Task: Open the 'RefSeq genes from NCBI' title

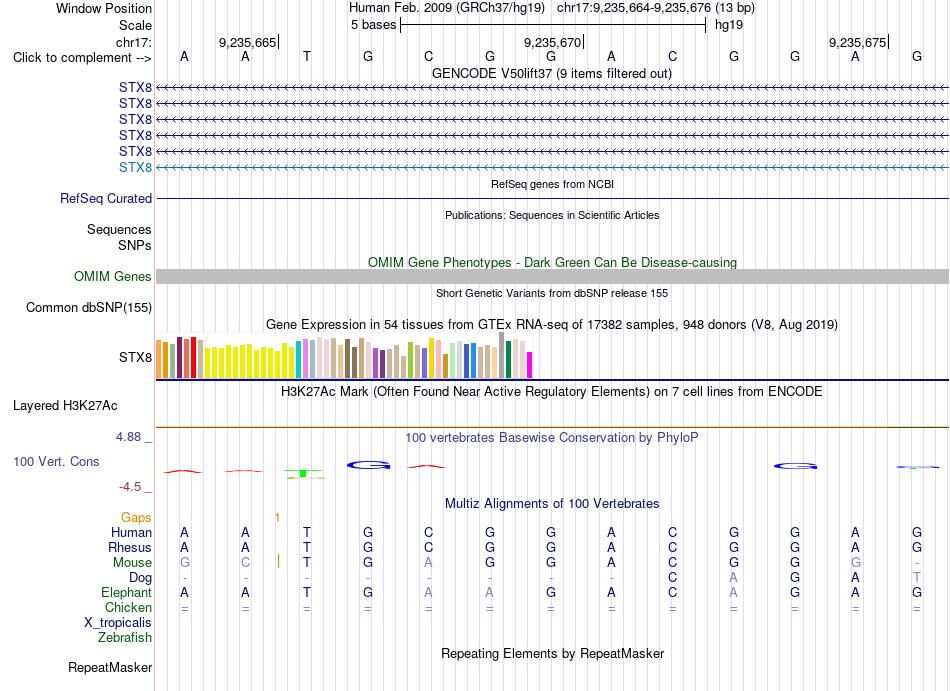Action: click(x=553, y=184)
